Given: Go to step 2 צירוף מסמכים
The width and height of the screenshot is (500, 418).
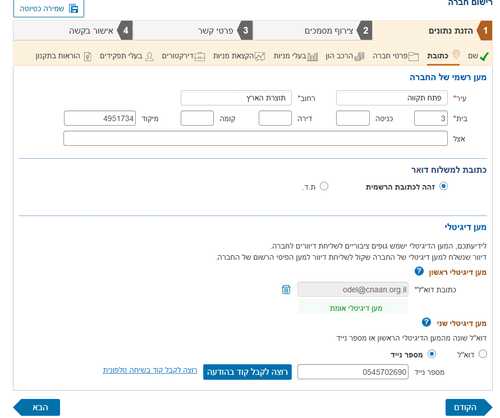Looking at the screenshot, I should coord(313,31).
